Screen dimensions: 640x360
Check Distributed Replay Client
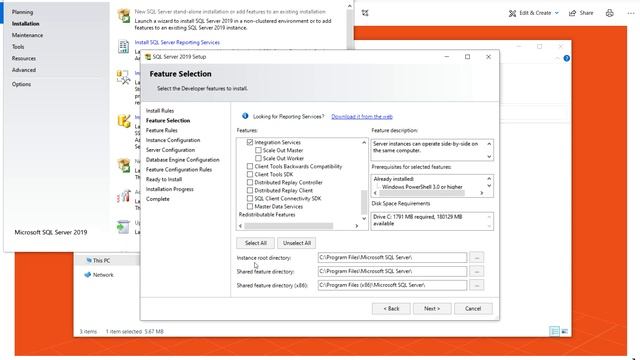tap(250, 190)
